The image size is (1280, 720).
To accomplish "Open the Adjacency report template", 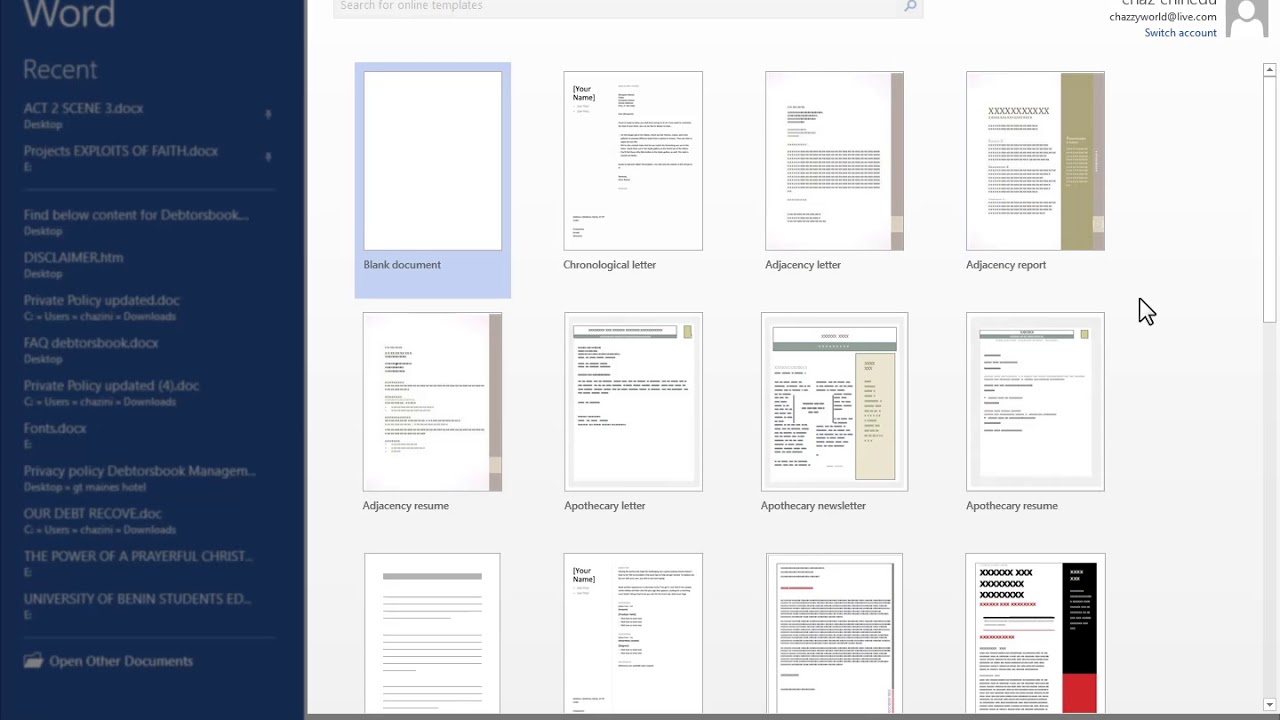I will 1035,161.
